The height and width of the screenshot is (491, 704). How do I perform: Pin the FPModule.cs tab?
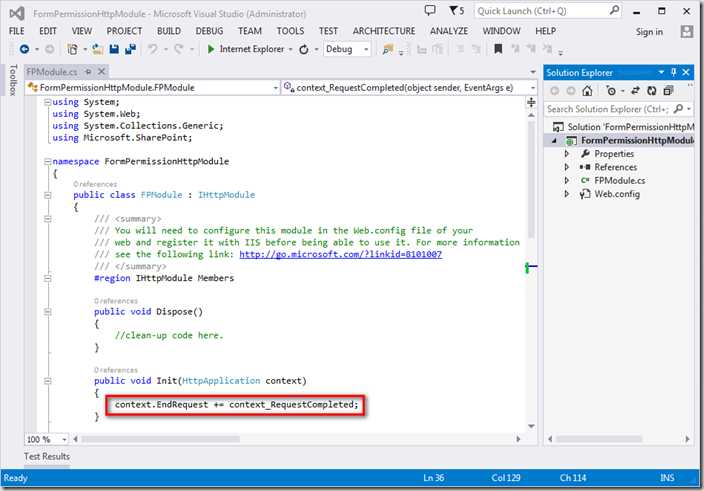click(88, 71)
